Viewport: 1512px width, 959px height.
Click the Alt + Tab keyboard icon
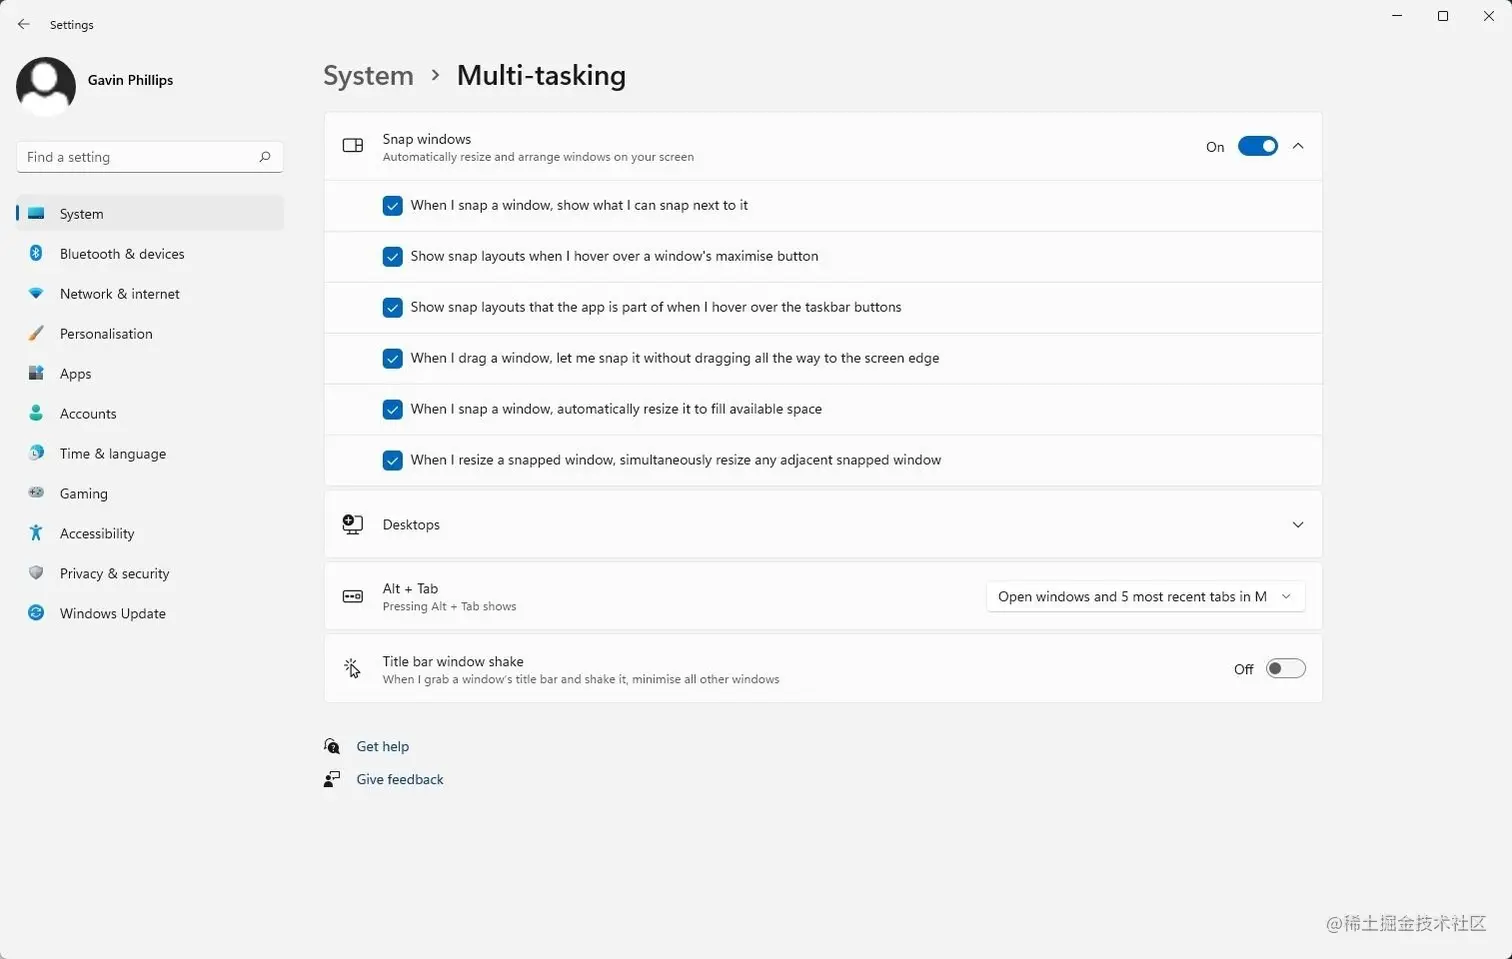[x=353, y=597]
